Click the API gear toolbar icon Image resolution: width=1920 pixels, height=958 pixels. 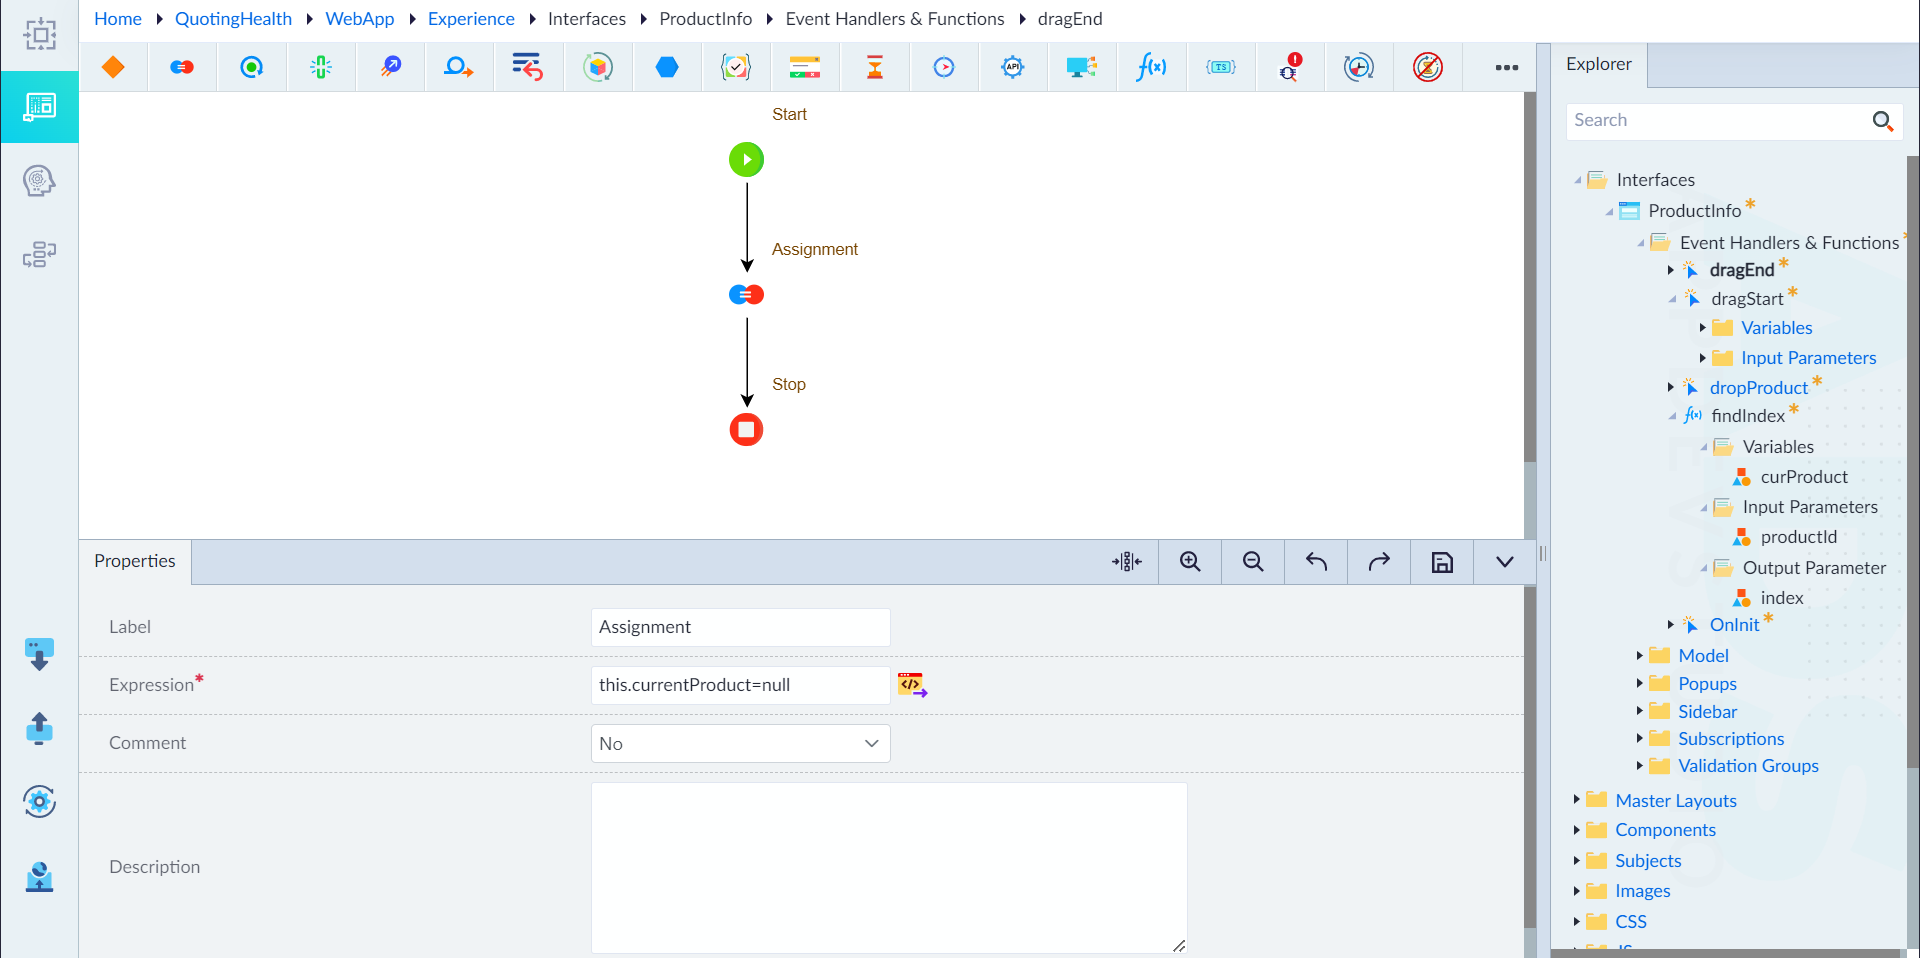click(1013, 67)
